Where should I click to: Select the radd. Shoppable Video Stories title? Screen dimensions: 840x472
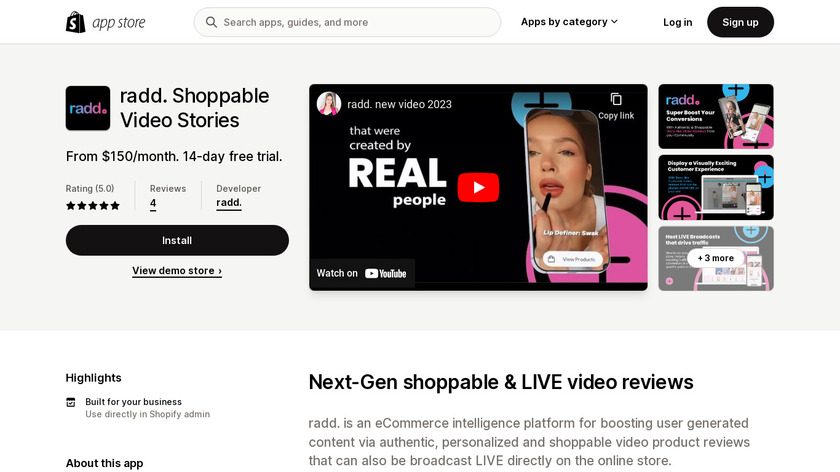tap(194, 108)
